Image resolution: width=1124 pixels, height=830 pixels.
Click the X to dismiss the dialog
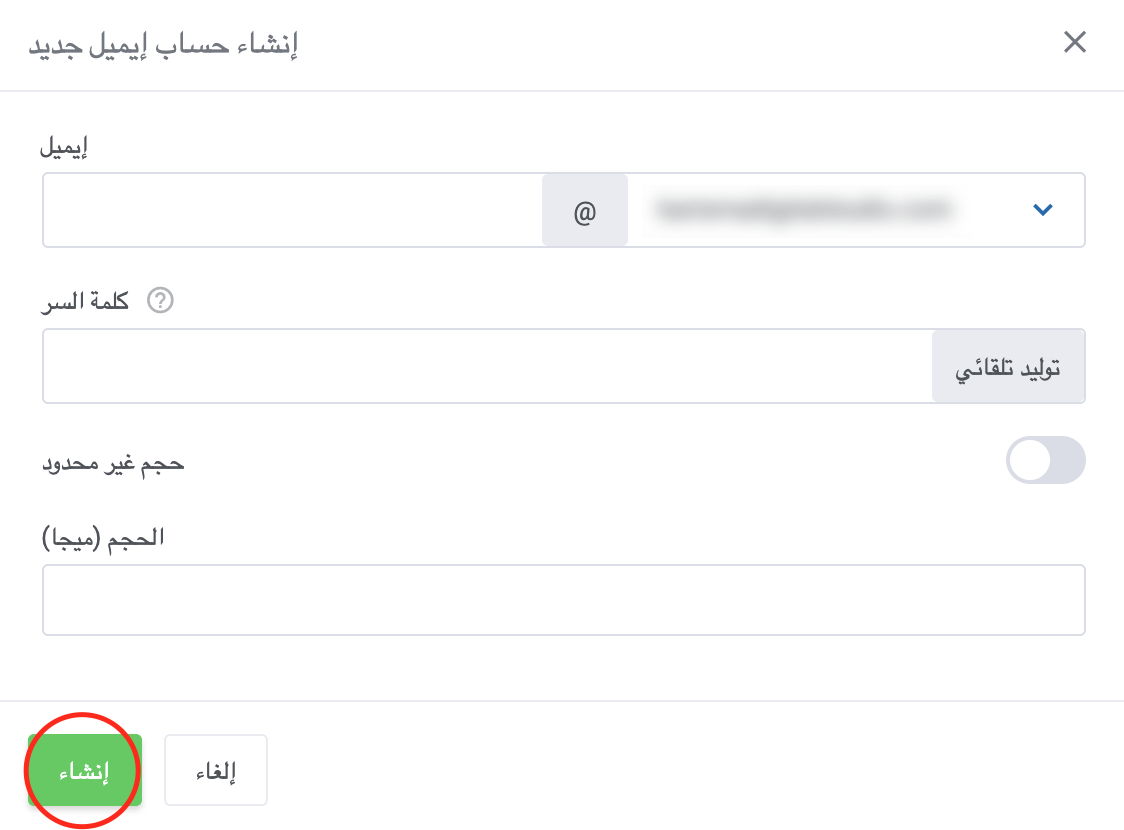pyautogui.click(x=1075, y=42)
